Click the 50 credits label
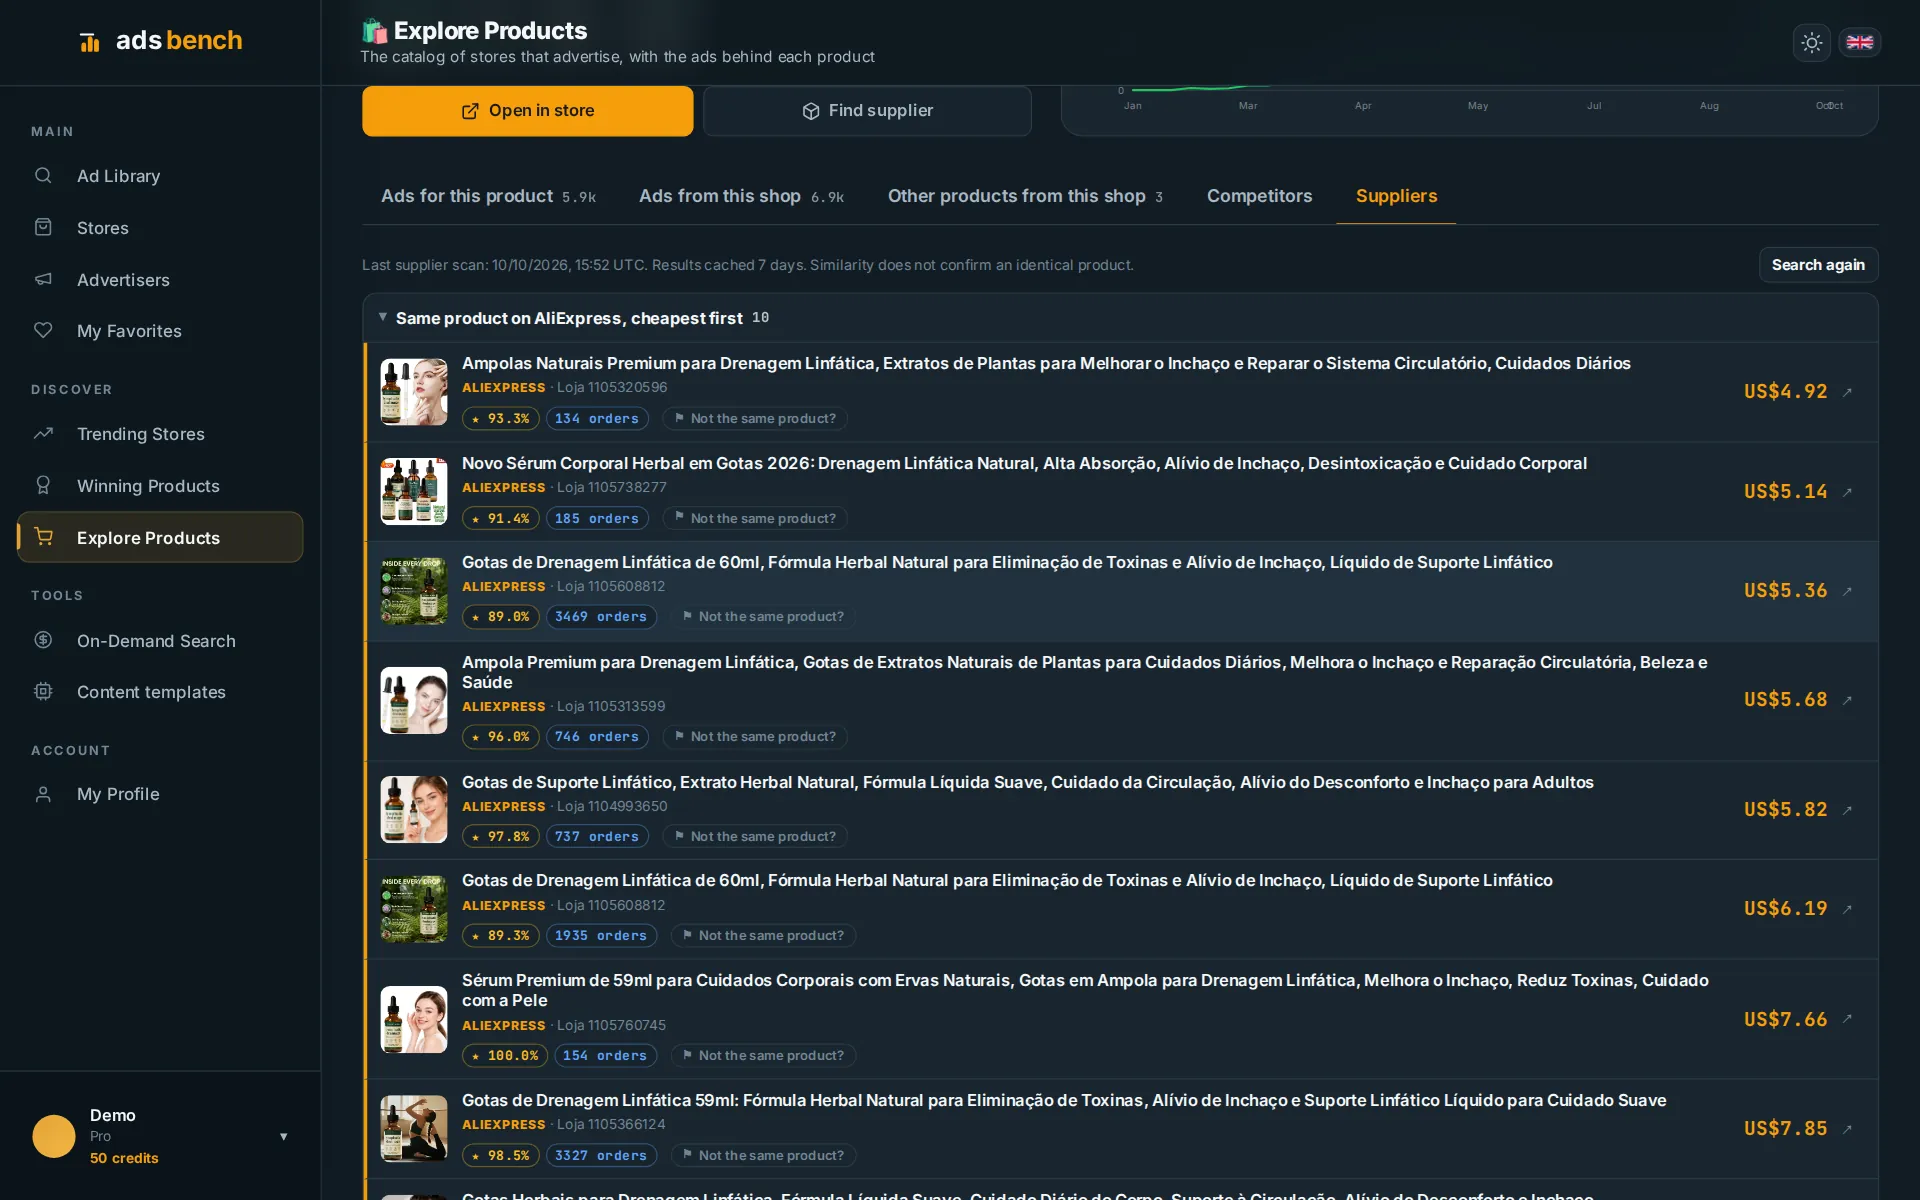This screenshot has height=1200, width=1920. pos(124,1158)
